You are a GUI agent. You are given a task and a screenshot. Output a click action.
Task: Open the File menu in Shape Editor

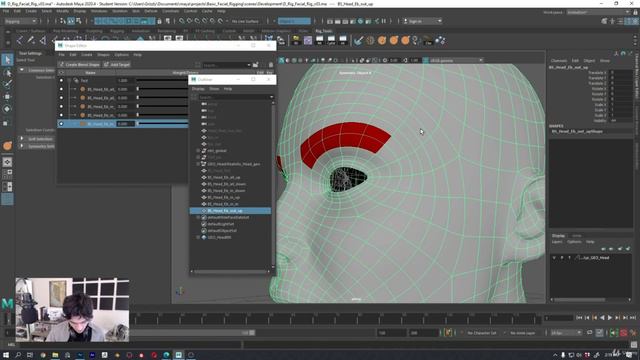[61, 55]
